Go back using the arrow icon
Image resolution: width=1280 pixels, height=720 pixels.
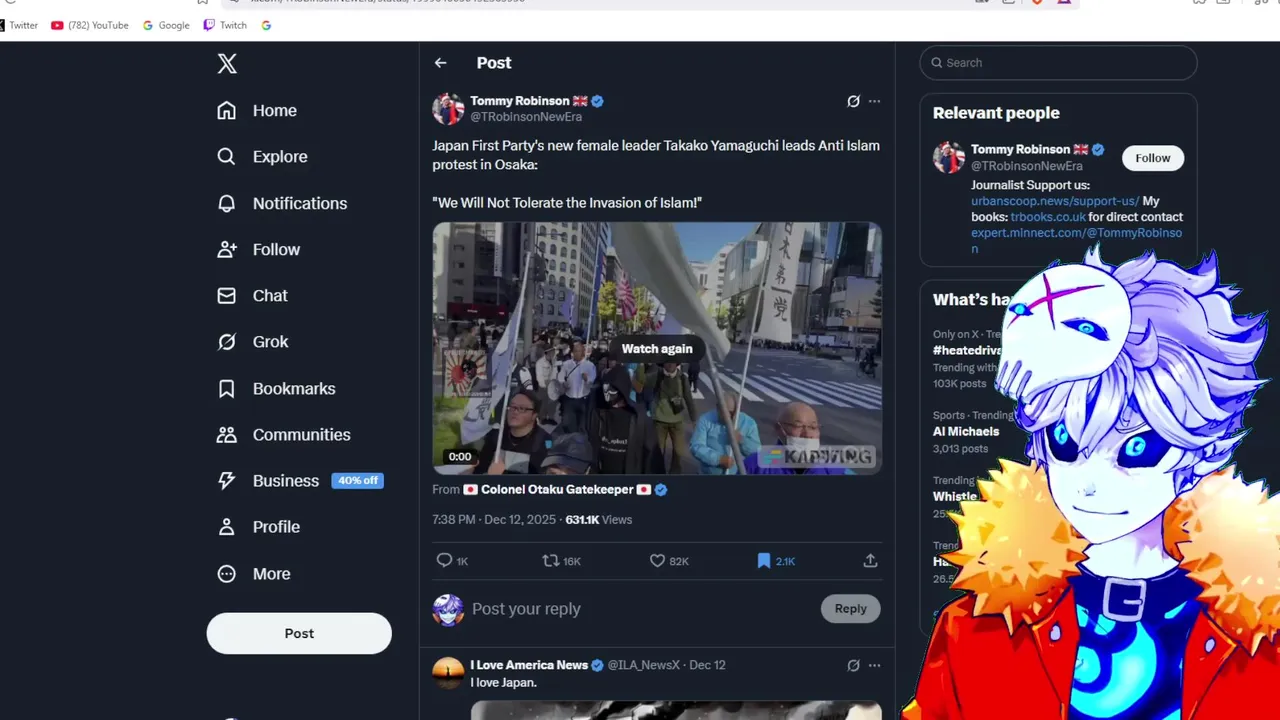441,63
